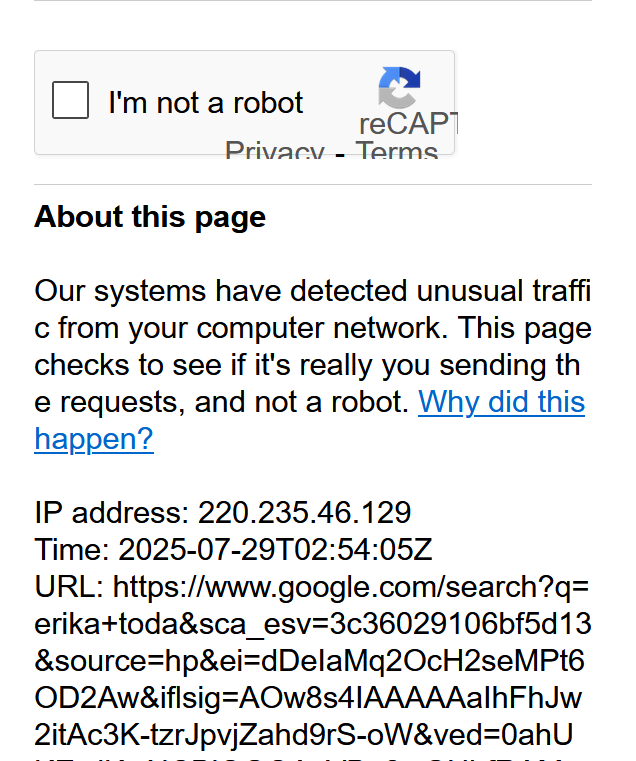This screenshot has width=636, height=761.
Task: Click the divider line above About this page
Action: (x=313, y=184)
